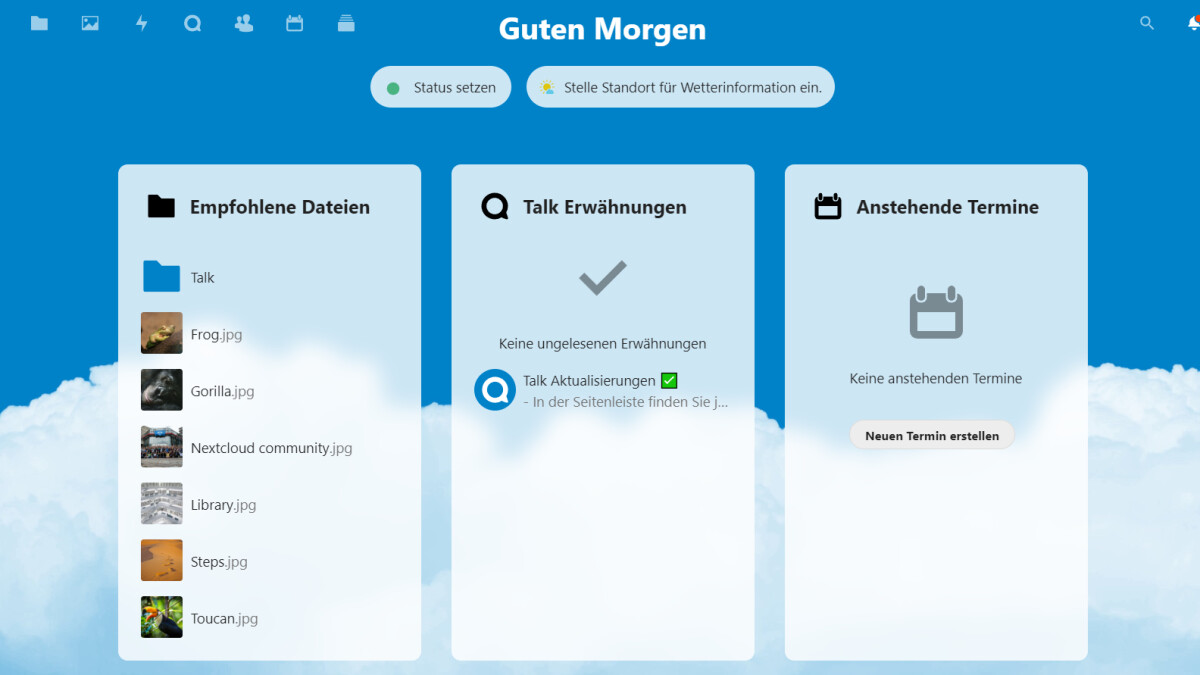Open the Calendar app icon in top bar

295,23
